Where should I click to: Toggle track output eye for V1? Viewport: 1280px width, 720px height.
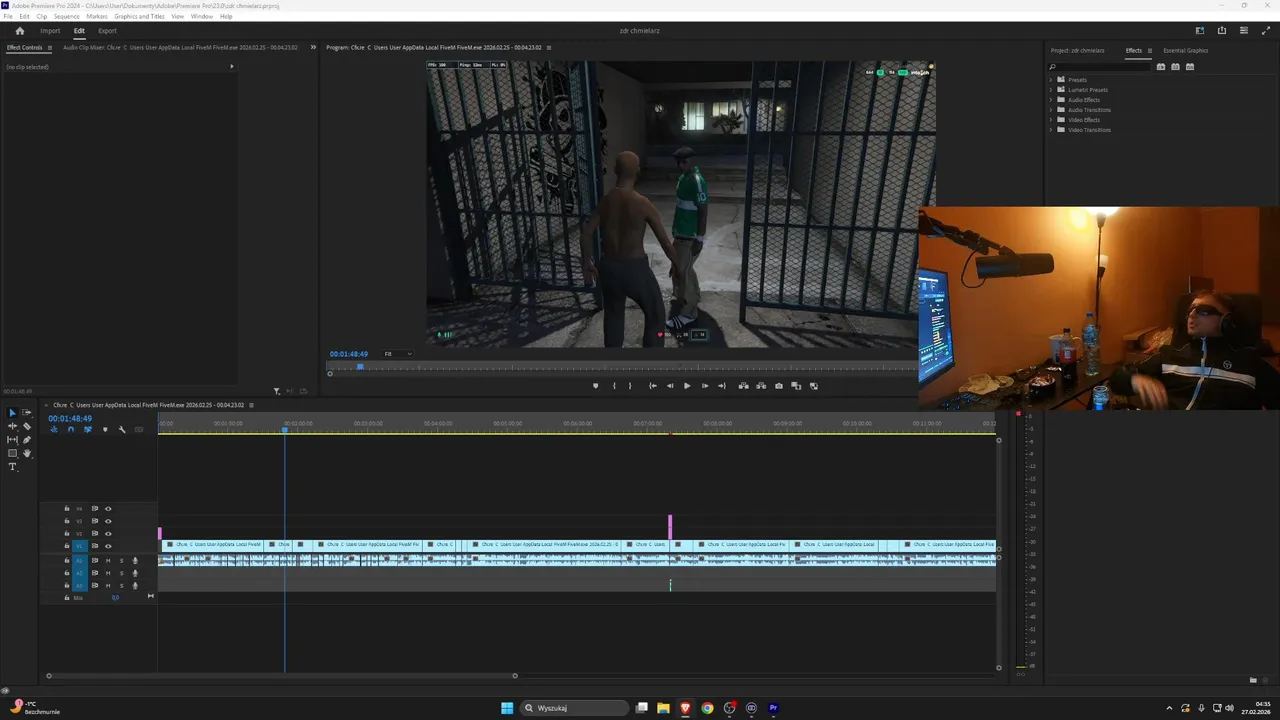click(x=108, y=546)
